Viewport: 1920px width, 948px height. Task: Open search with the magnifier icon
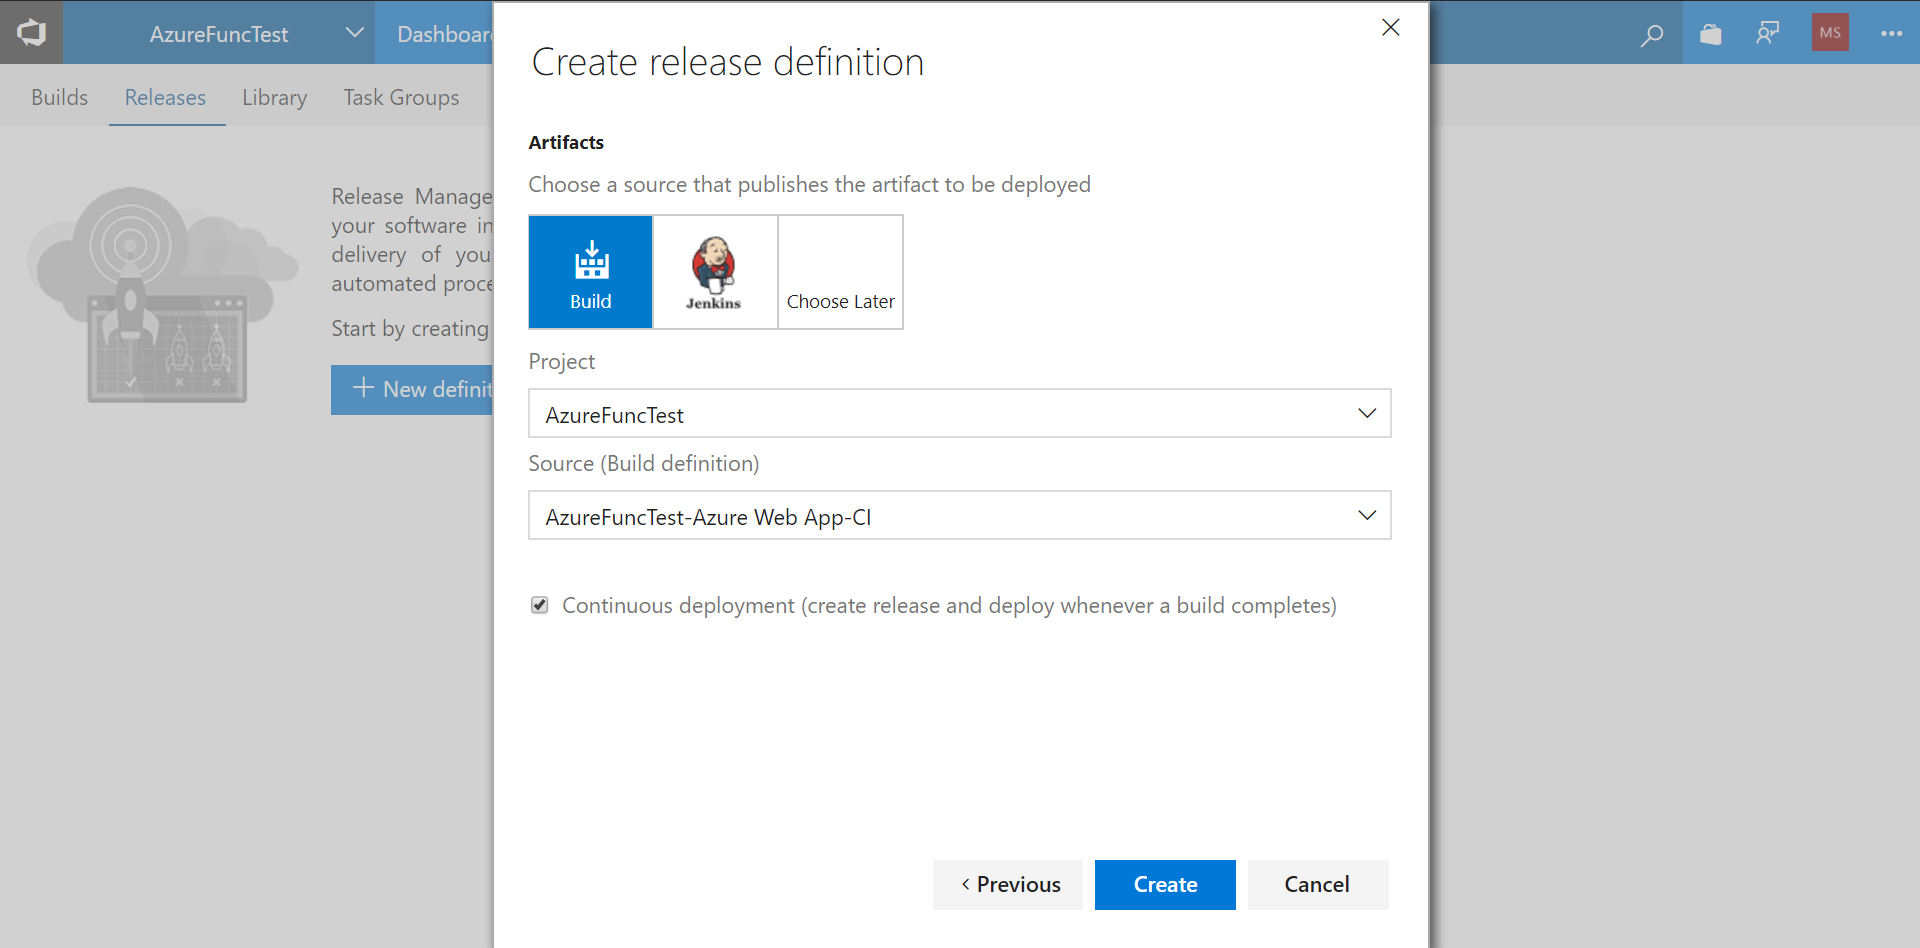1652,34
